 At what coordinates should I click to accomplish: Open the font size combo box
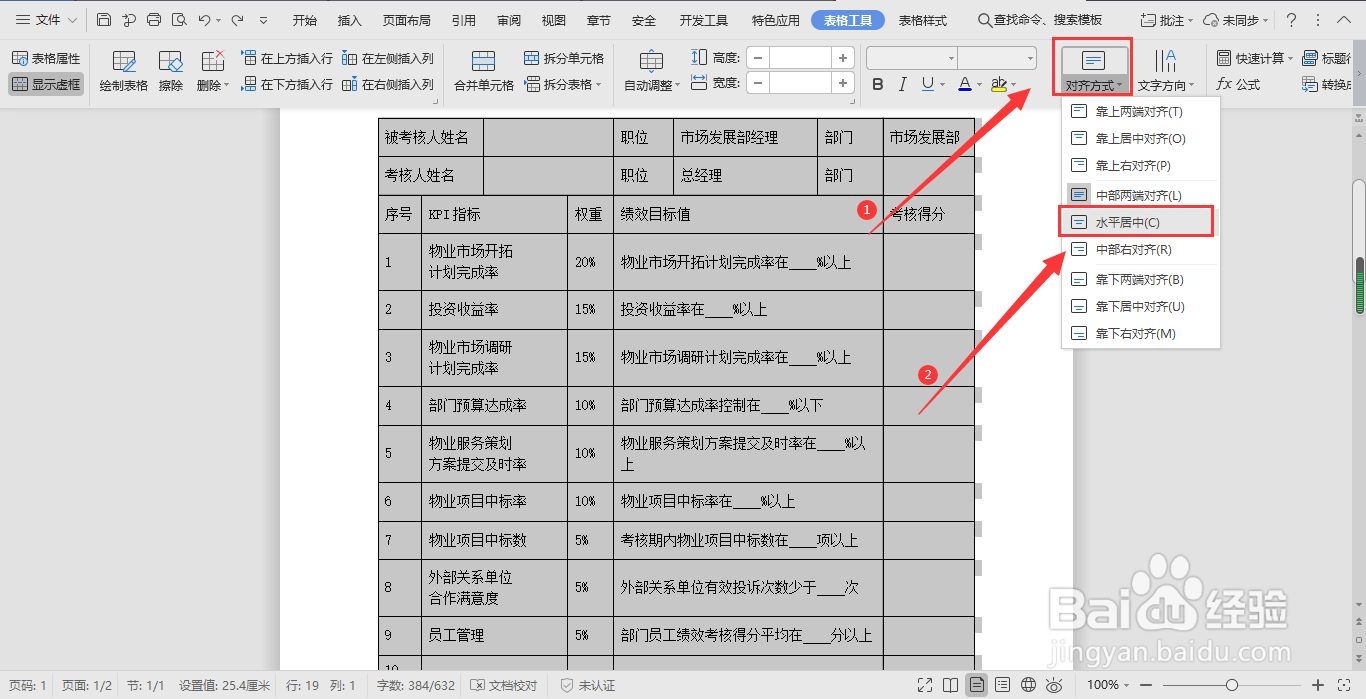[x=997, y=58]
